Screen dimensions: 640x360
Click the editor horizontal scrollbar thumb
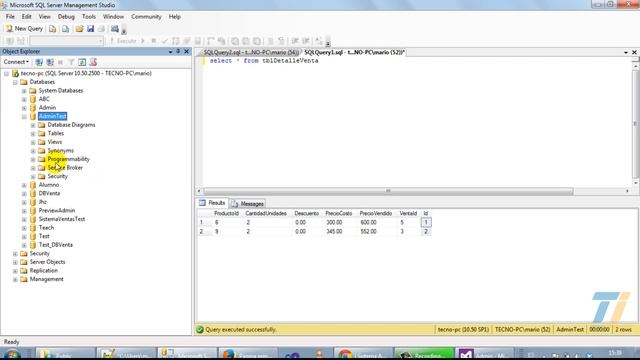388,191
